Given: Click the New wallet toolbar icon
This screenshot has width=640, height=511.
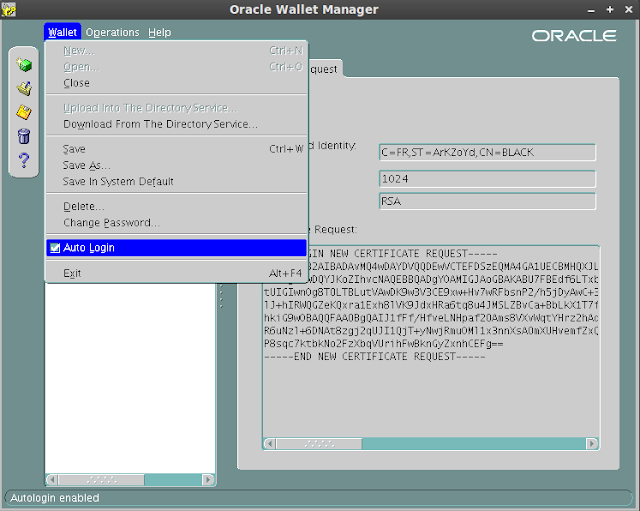Looking at the screenshot, I should coord(24,64).
